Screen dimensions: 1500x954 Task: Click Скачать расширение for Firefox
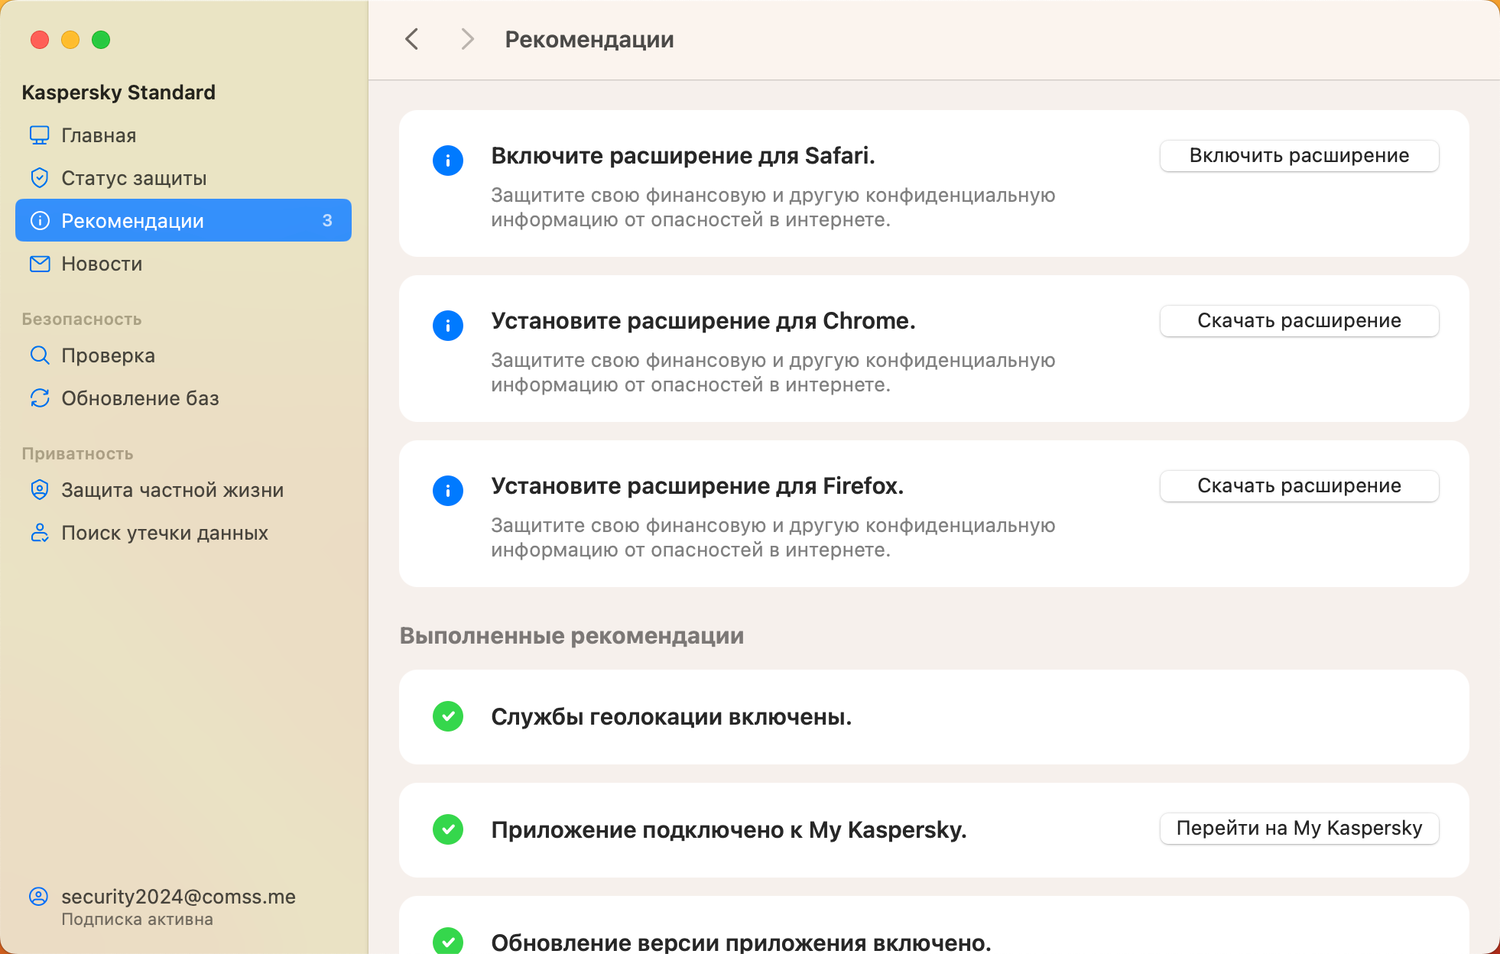[x=1299, y=486]
